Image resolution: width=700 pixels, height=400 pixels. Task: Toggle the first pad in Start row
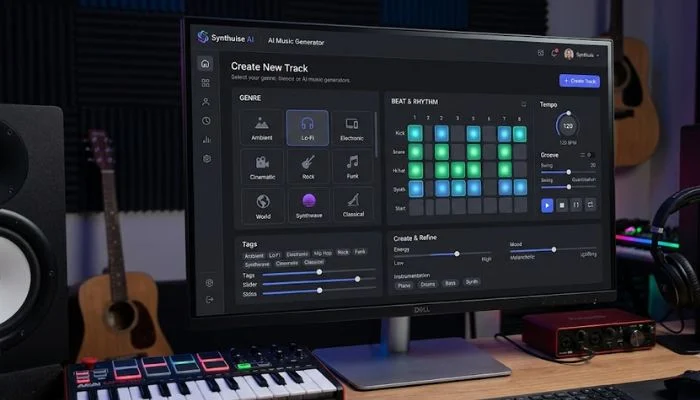click(416, 207)
